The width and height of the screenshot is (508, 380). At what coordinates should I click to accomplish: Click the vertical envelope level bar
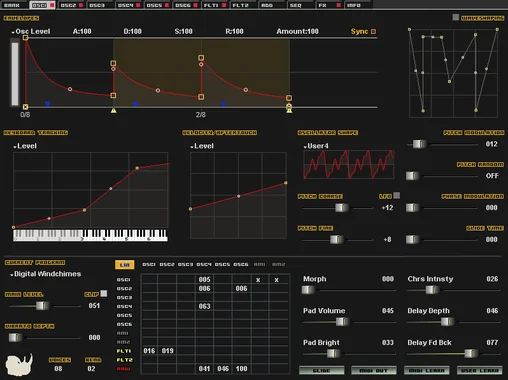(15, 73)
